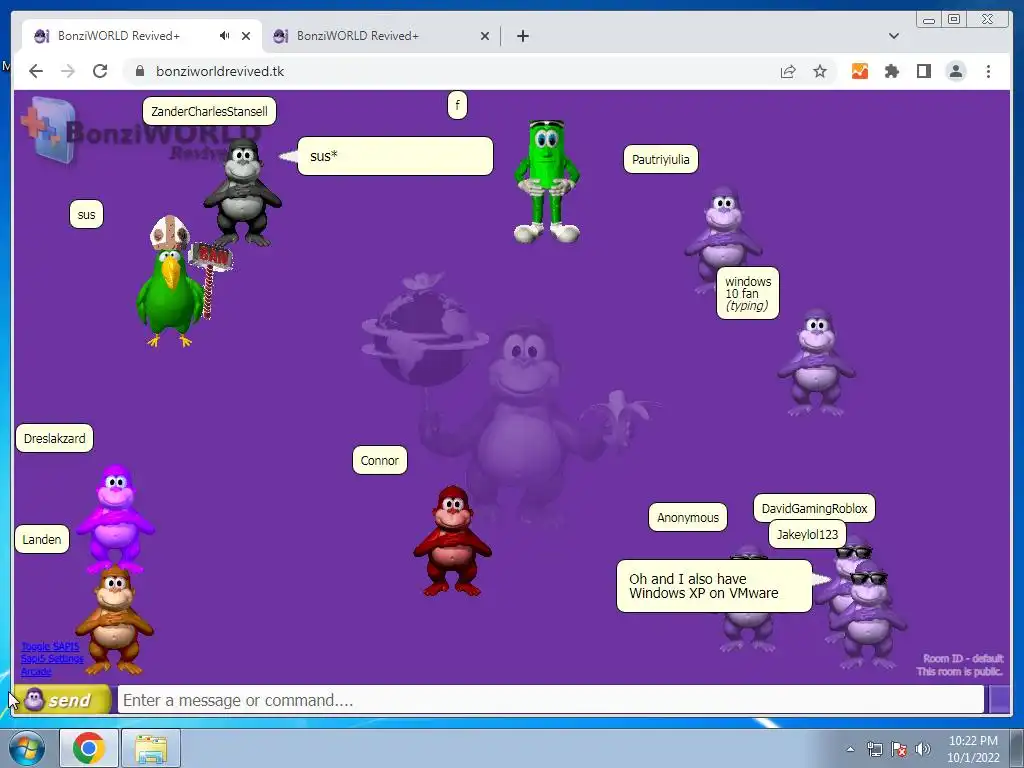The height and width of the screenshot is (768, 1024).
Task: Open the volume speaker tray icon
Action: 923,749
